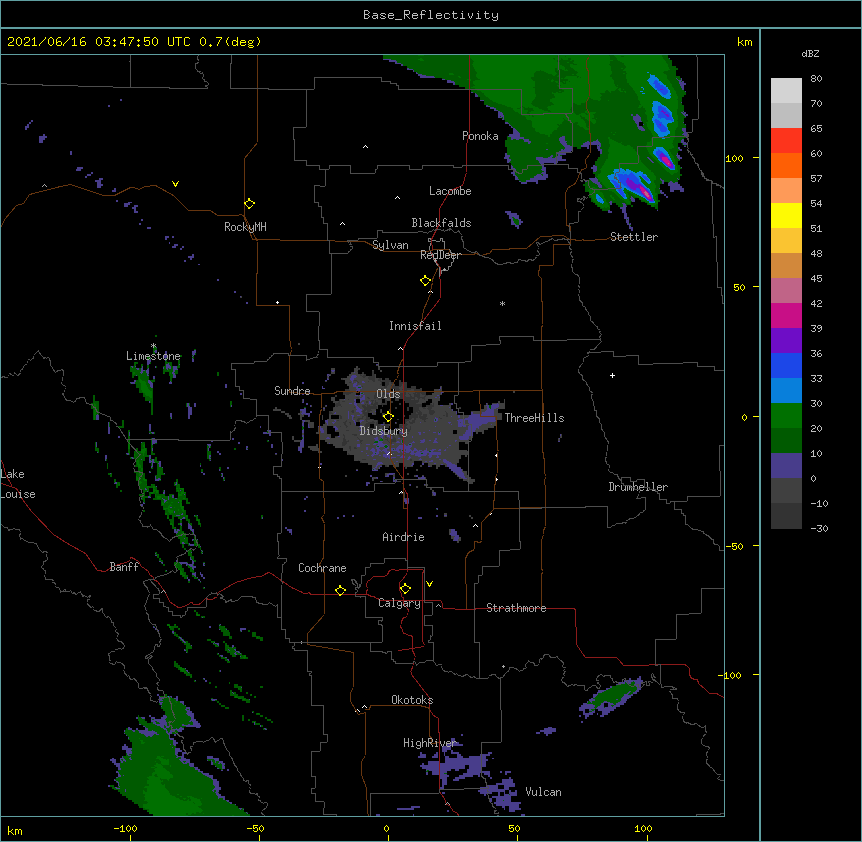The width and height of the screenshot is (862, 842).
Task: Click the Stettler label
Action: (634, 237)
